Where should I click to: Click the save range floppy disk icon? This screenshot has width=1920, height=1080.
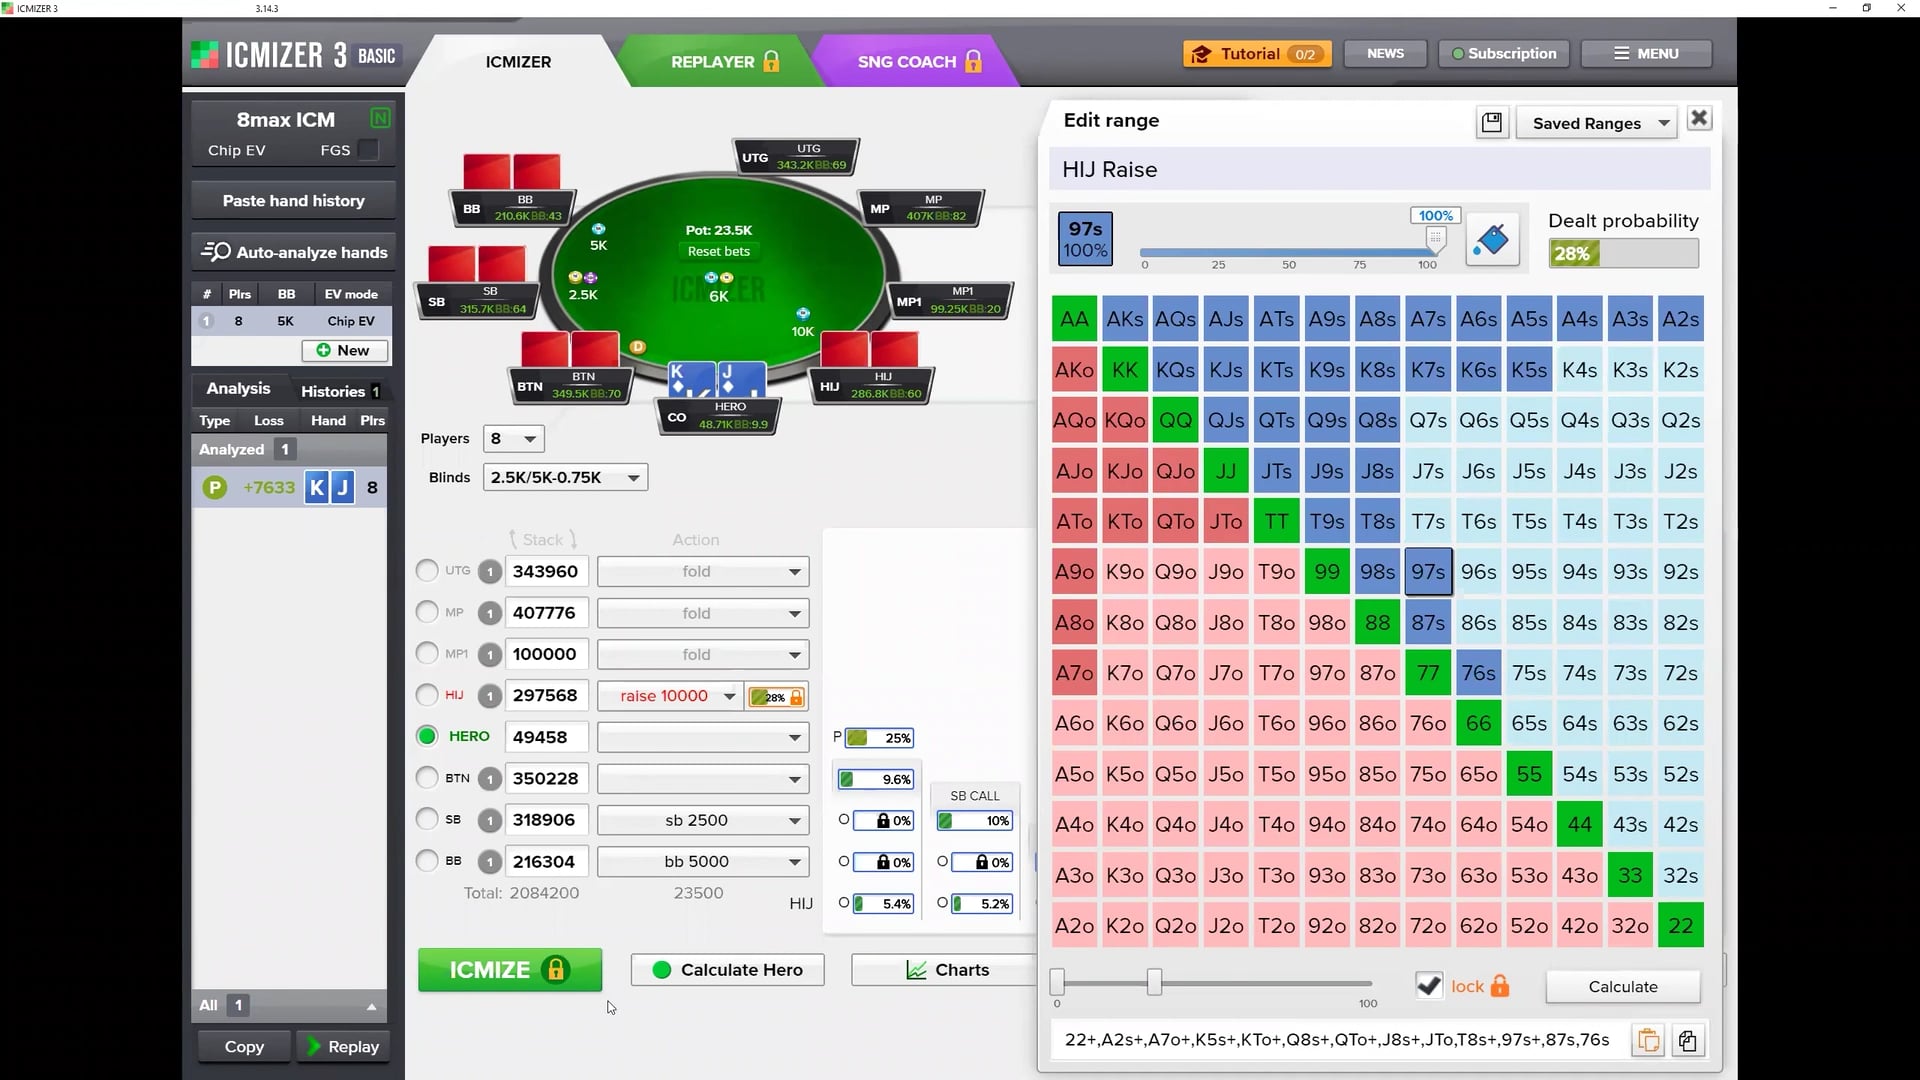click(1492, 123)
